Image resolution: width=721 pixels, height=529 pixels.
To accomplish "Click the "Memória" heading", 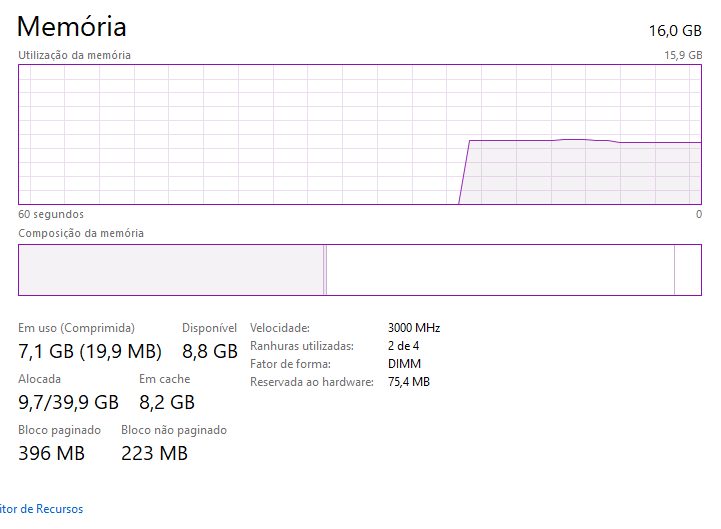I will tap(72, 27).
